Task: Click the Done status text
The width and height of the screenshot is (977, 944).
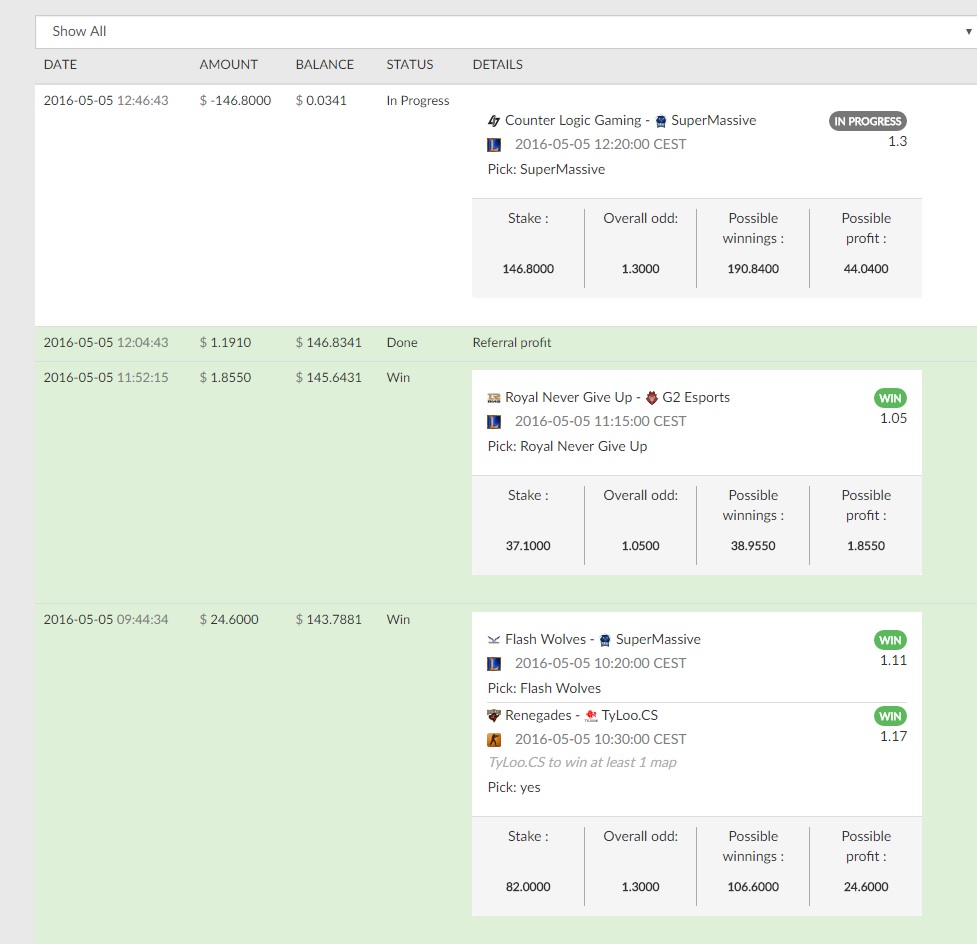Action: [402, 343]
